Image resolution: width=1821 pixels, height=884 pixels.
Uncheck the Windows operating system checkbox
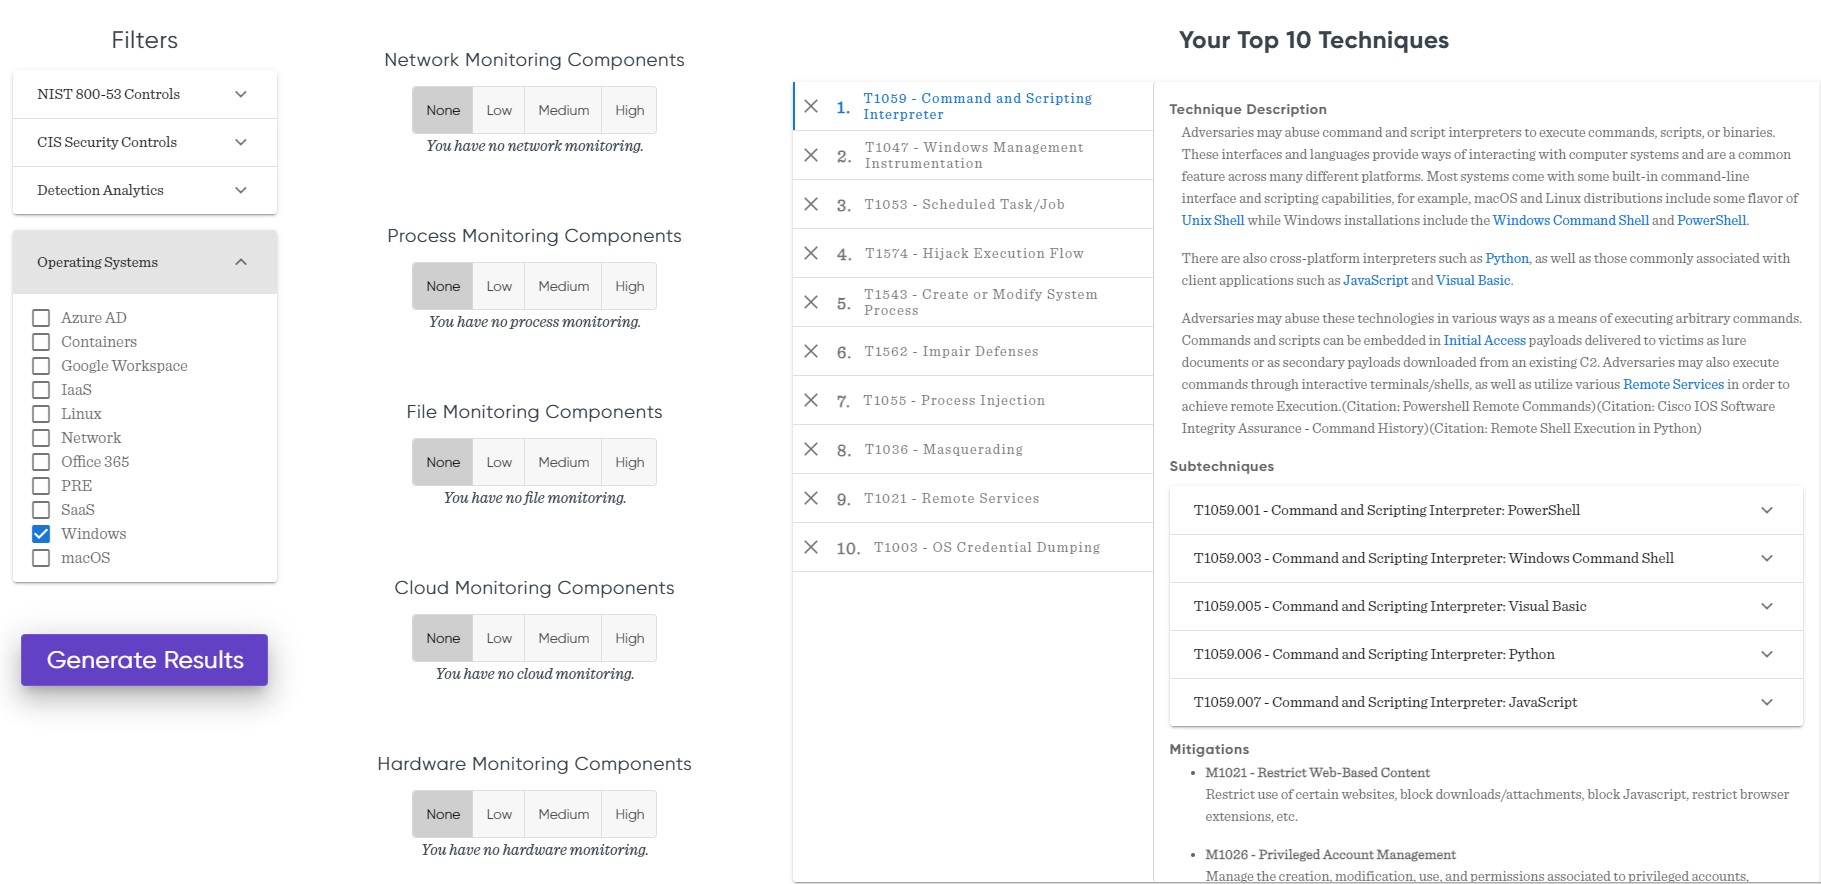coord(41,534)
